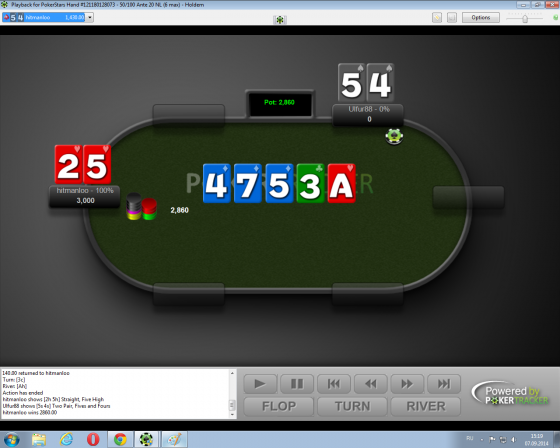Pause the hand replay

pyautogui.click(x=297, y=384)
